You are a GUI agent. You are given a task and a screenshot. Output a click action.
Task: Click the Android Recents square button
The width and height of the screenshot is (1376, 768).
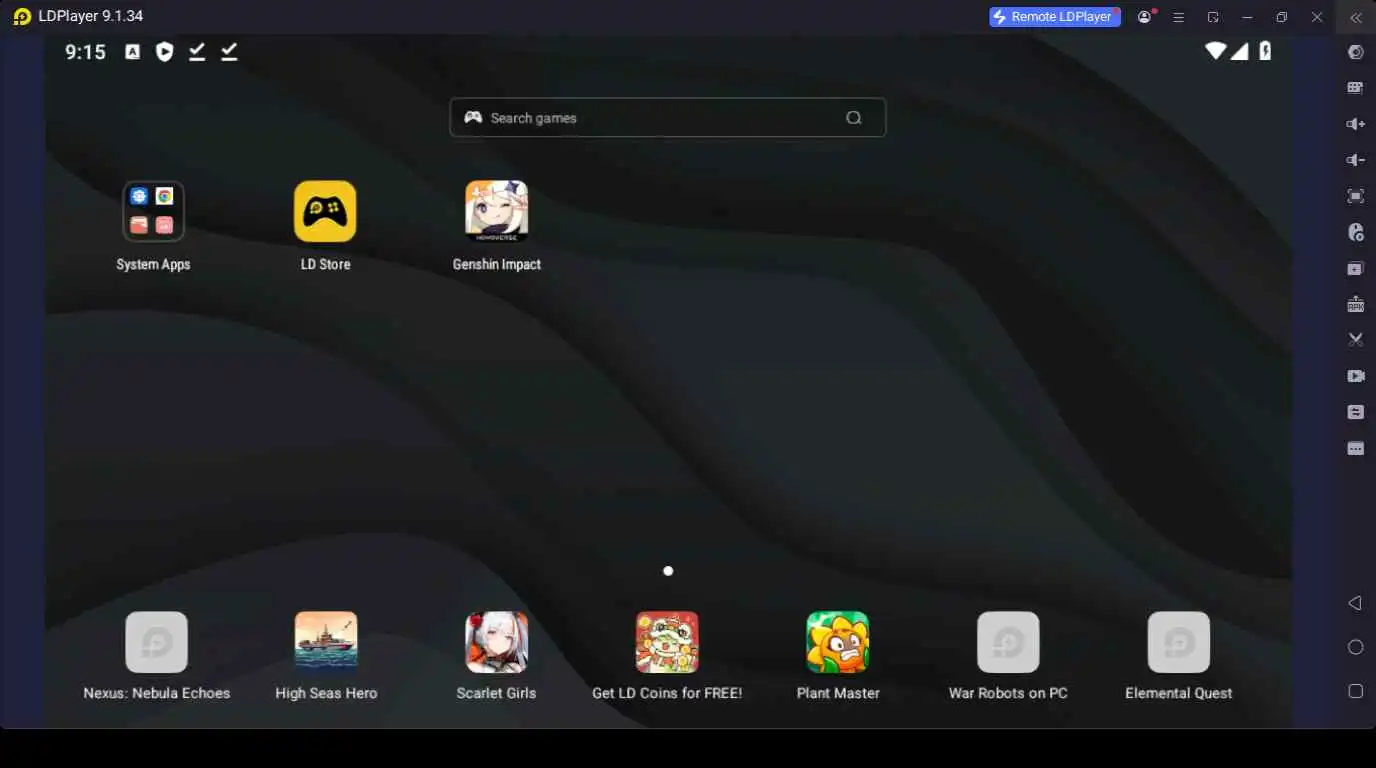pos(1356,691)
